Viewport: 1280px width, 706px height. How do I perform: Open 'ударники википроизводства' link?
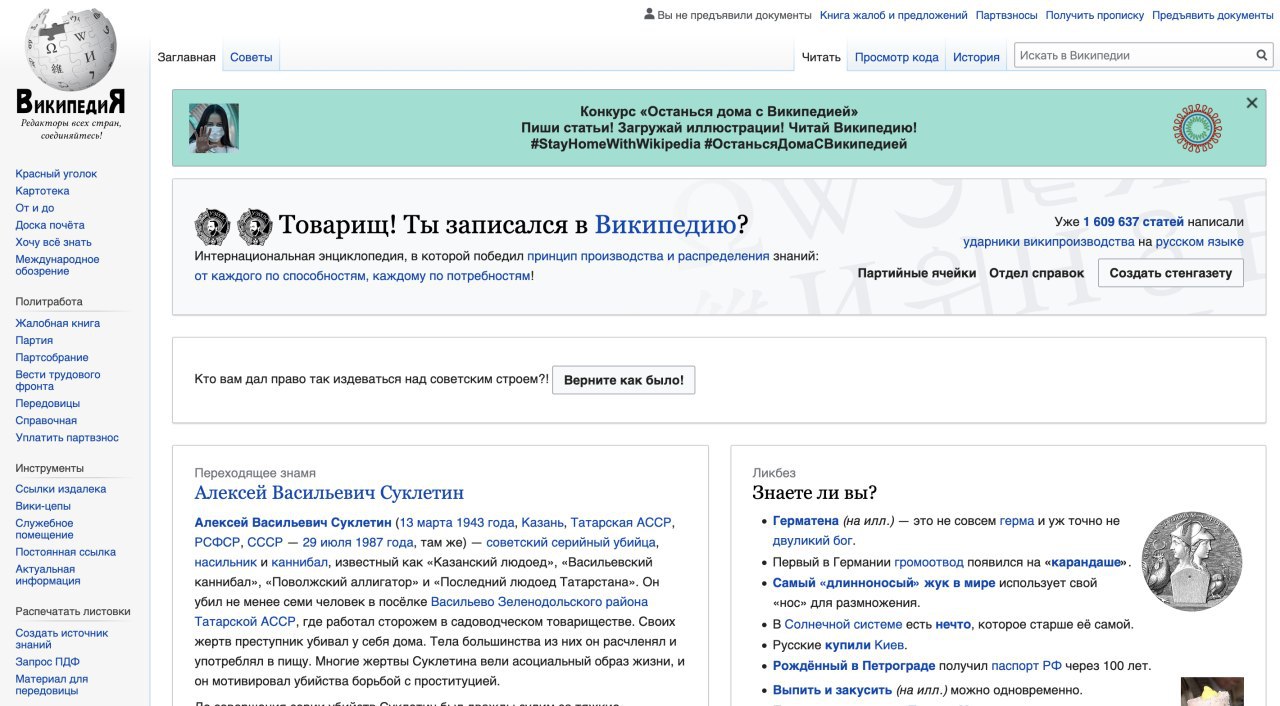pyautogui.click(x=1049, y=242)
